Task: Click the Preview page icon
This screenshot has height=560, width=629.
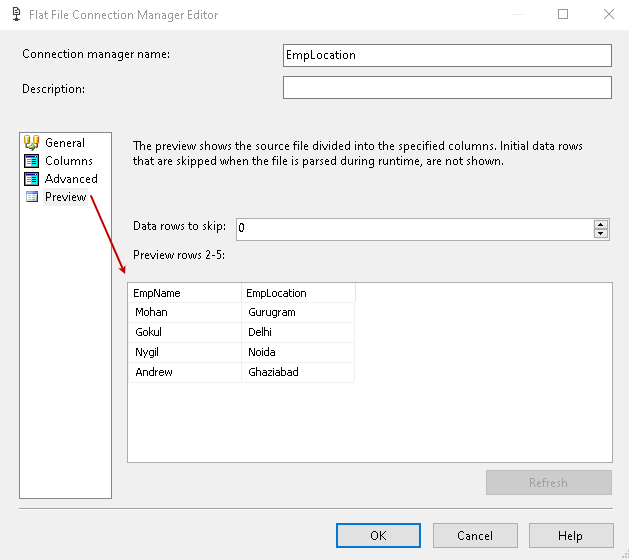Action: point(31,197)
